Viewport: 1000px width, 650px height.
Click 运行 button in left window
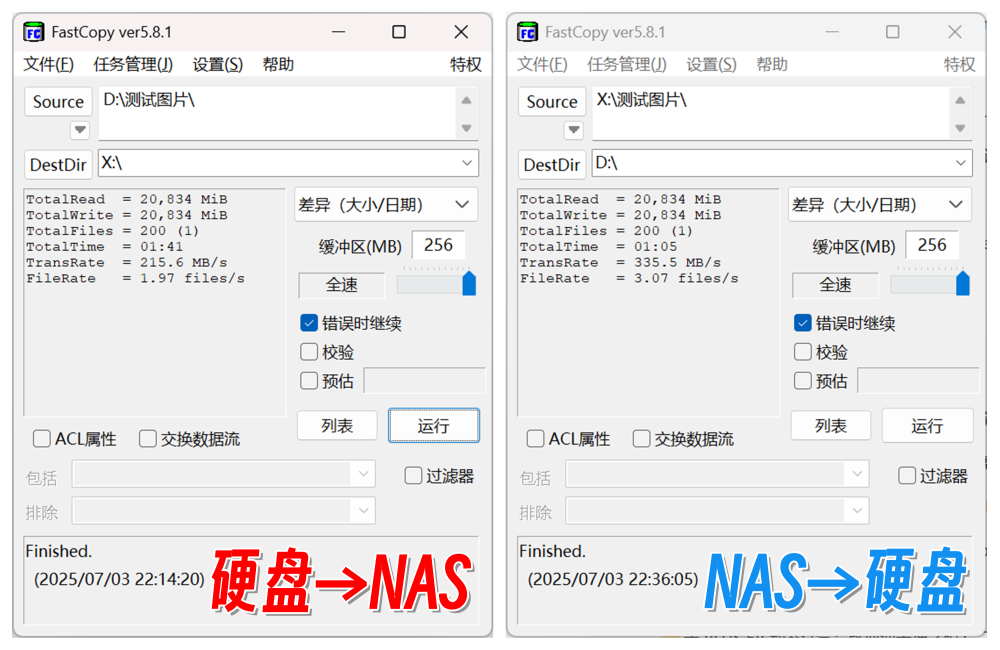point(434,425)
